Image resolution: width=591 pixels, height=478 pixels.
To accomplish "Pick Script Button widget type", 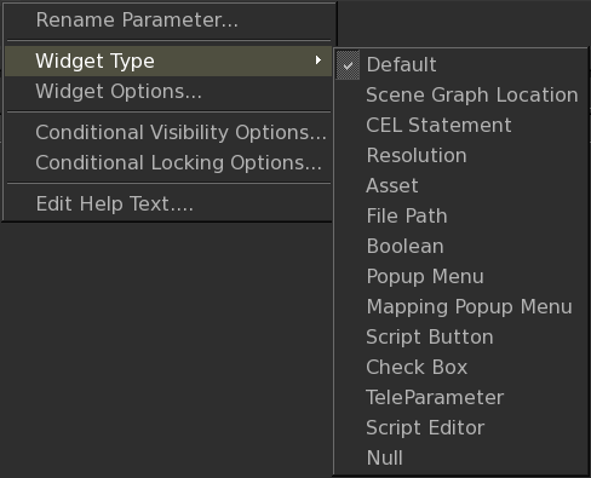I will click(x=461, y=337).
